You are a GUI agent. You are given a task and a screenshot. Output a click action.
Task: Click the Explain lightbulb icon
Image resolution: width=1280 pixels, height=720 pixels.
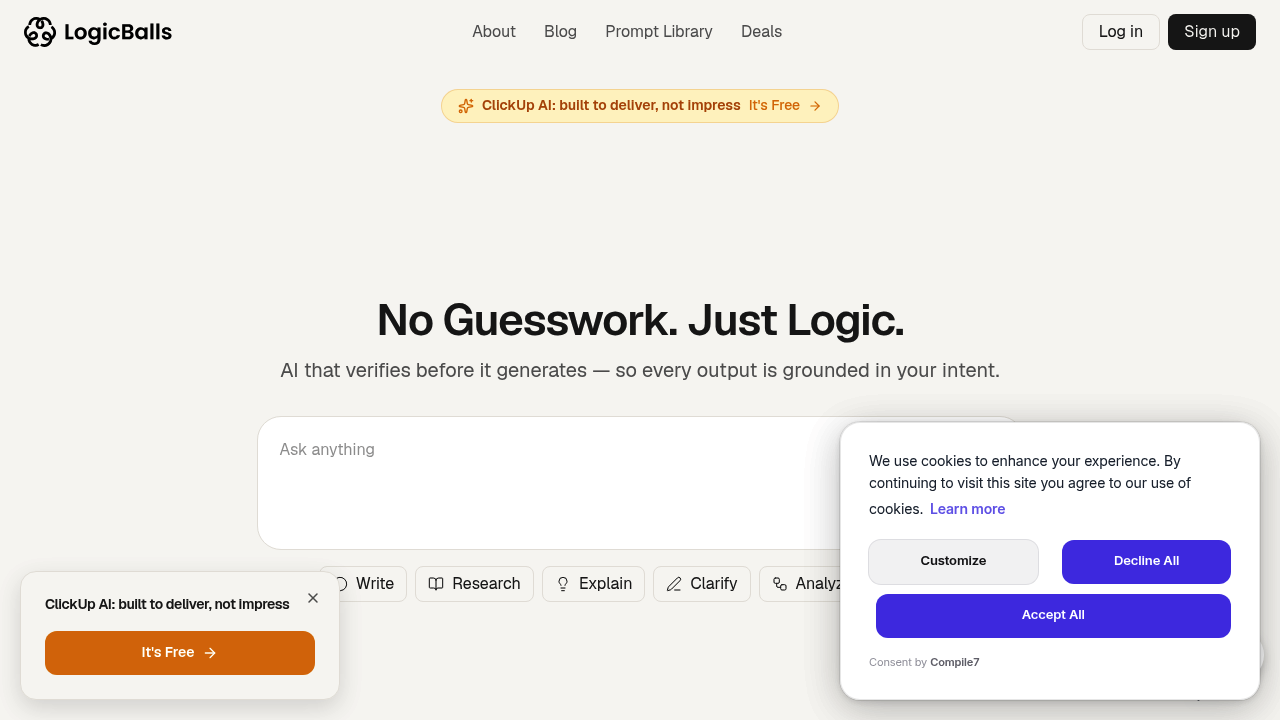(x=563, y=584)
